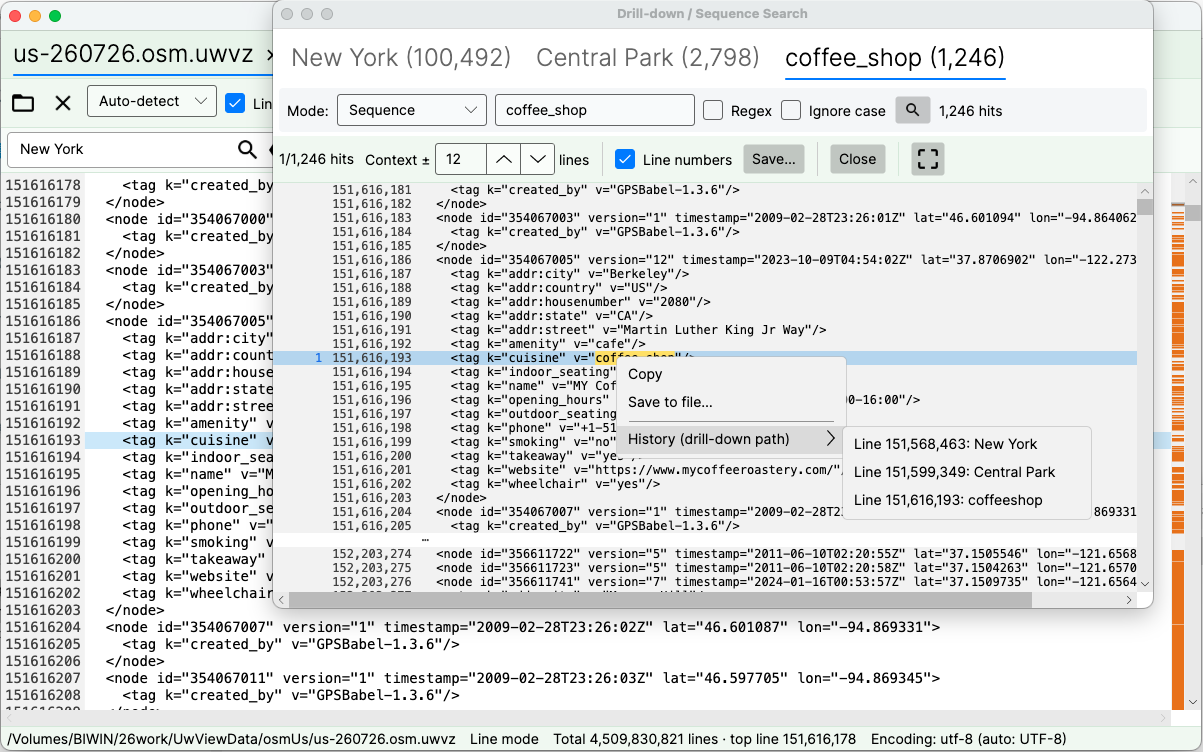Viewport: 1203px width, 752px height.
Task: Toggle fullscreen view of the drill-down results
Action: pos(928,159)
